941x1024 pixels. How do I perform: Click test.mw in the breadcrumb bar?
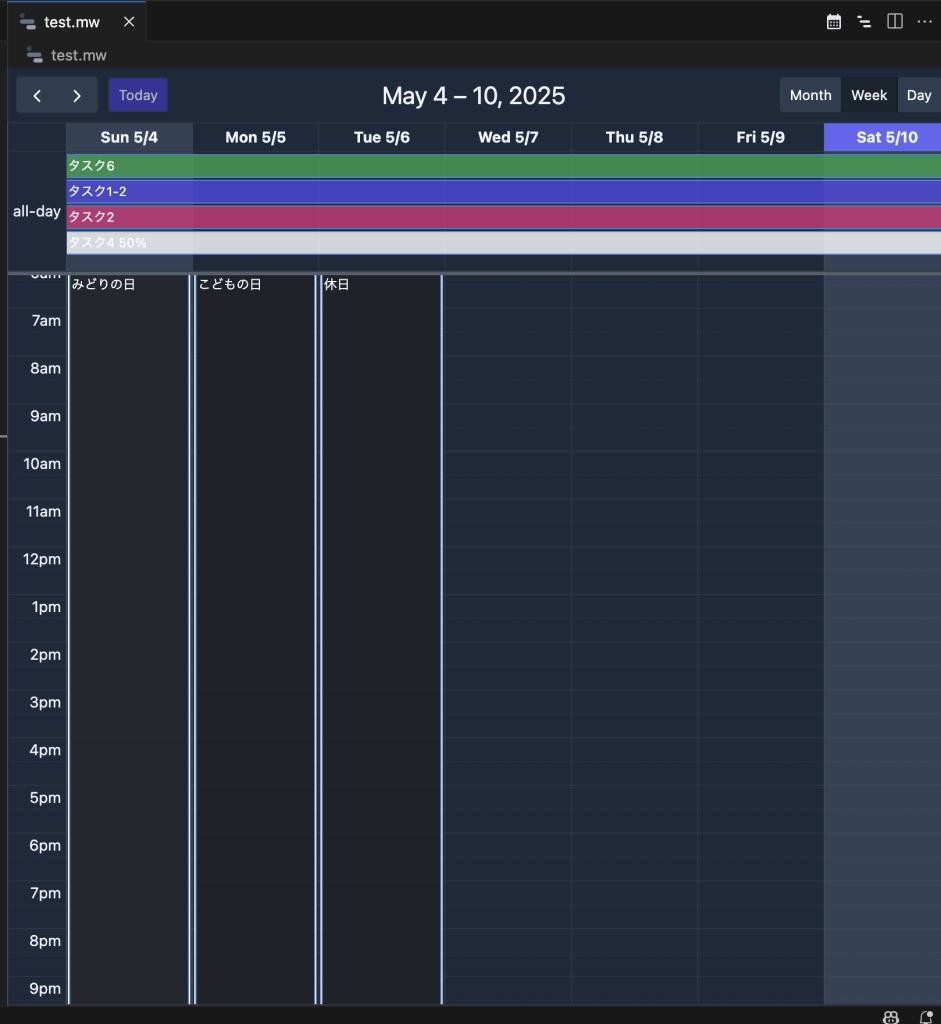(78, 55)
